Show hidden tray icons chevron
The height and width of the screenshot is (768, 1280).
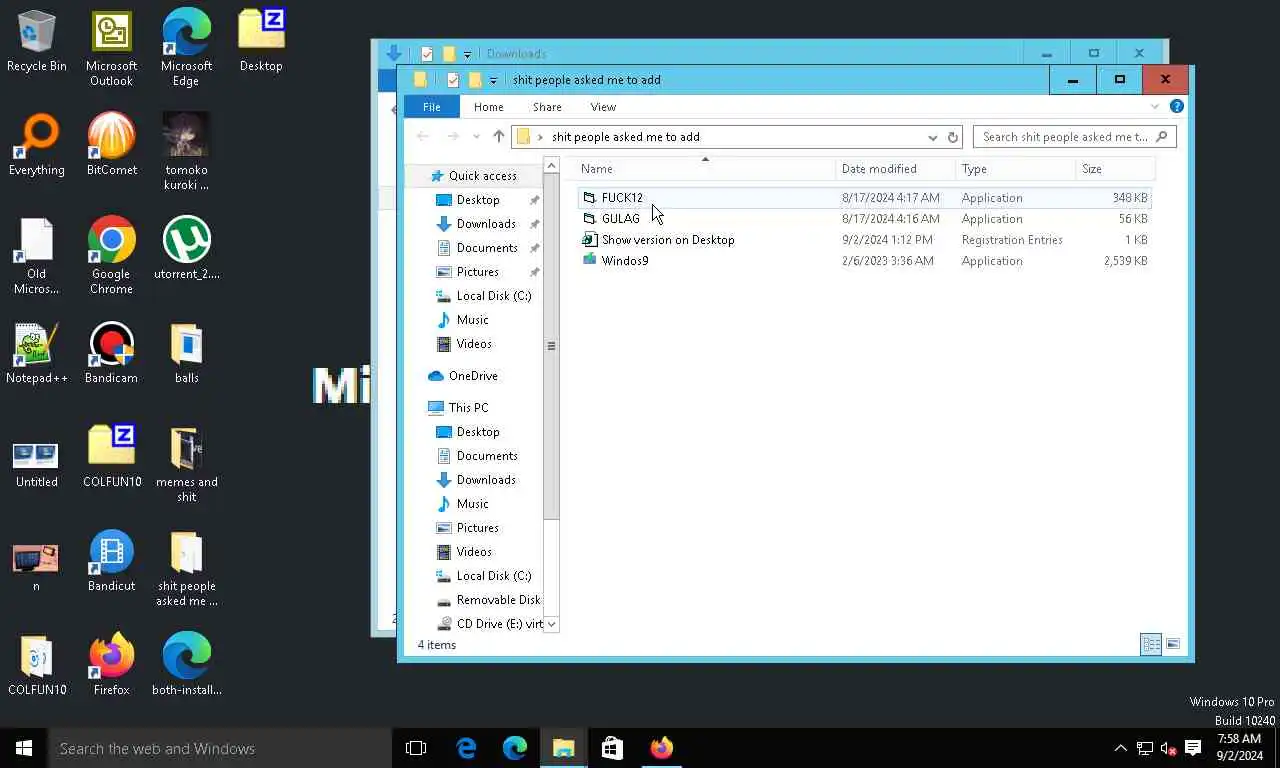pos(1121,748)
